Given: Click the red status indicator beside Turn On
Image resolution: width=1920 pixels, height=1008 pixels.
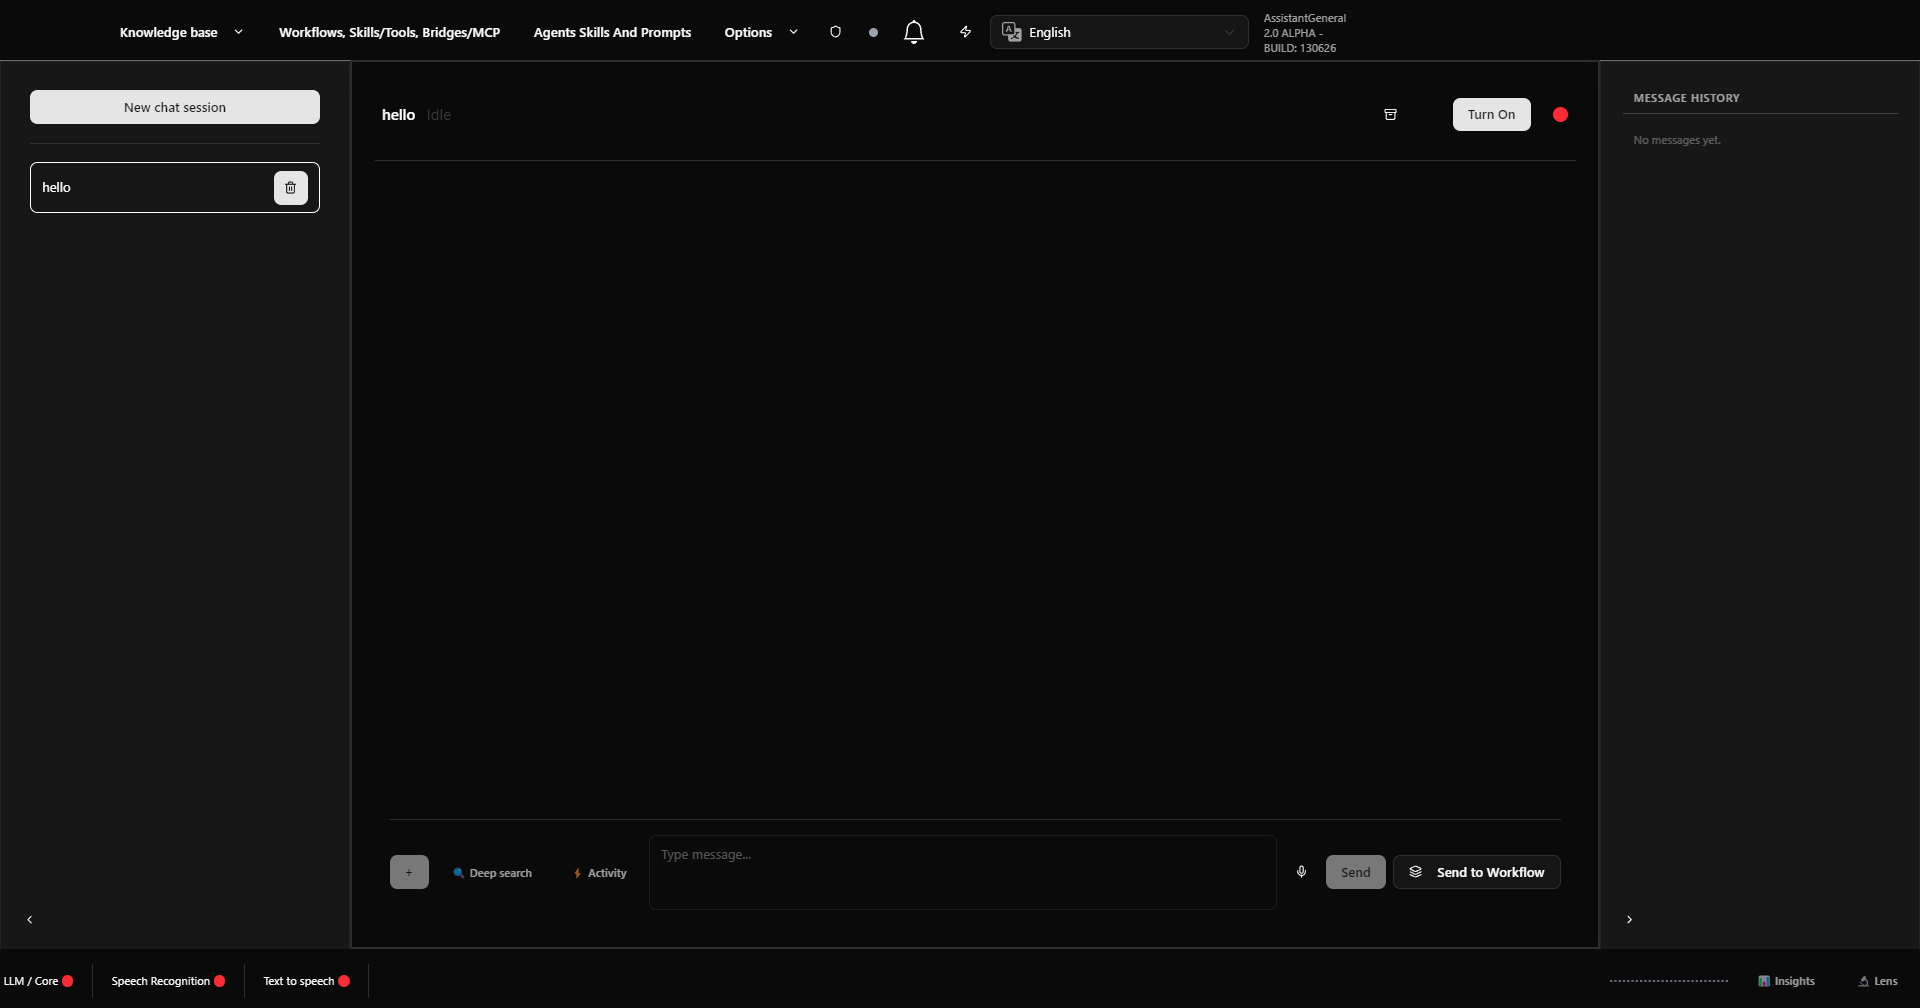Looking at the screenshot, I should pos(1560,114).
